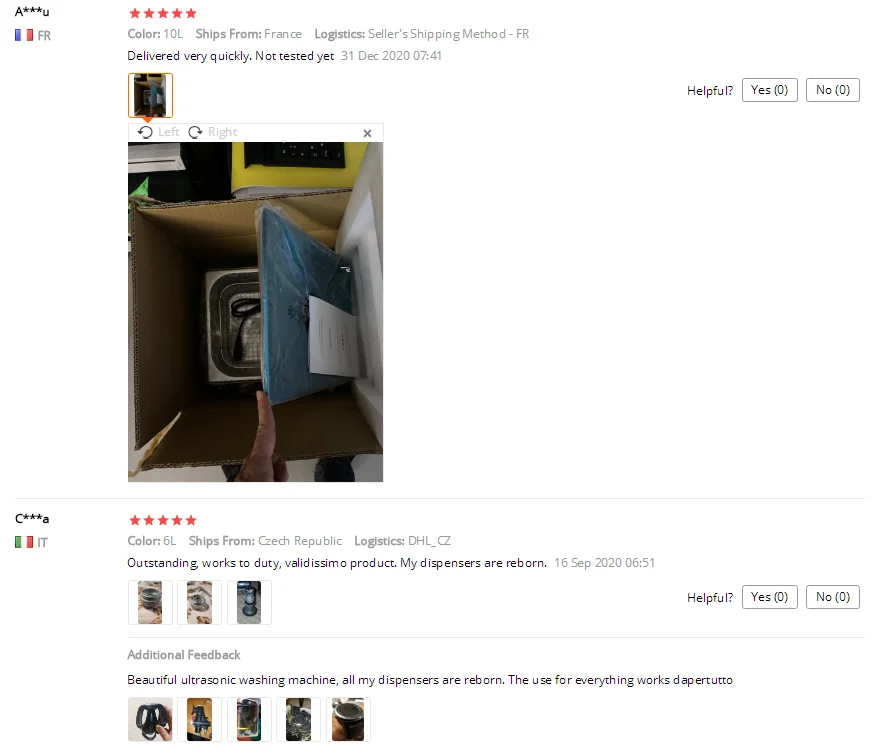The height and width of the screenshot is (754, 881).
Task: Vote No (0) on C***a's review
Action: 833,597
